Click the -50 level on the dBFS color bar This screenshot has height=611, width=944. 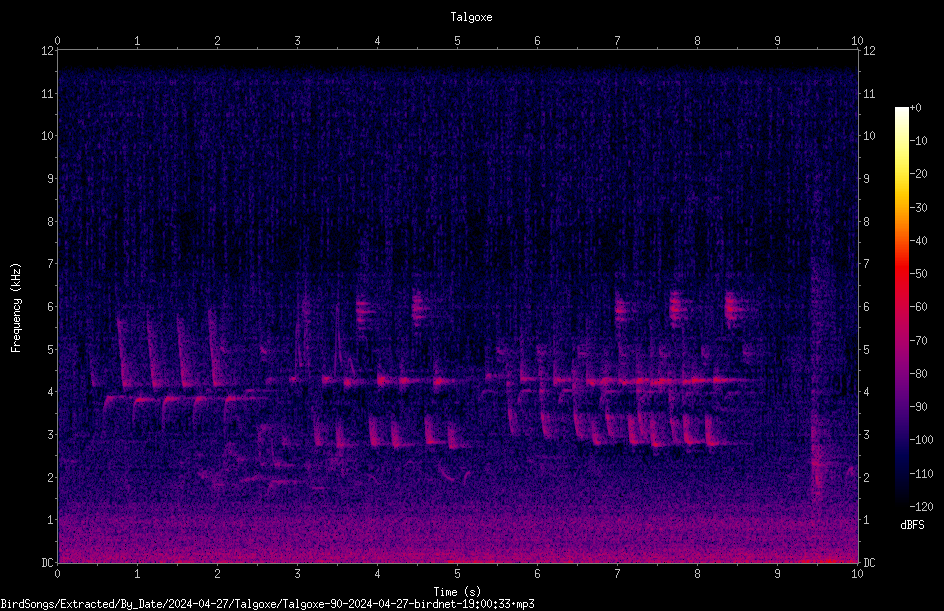pos(918,273)
